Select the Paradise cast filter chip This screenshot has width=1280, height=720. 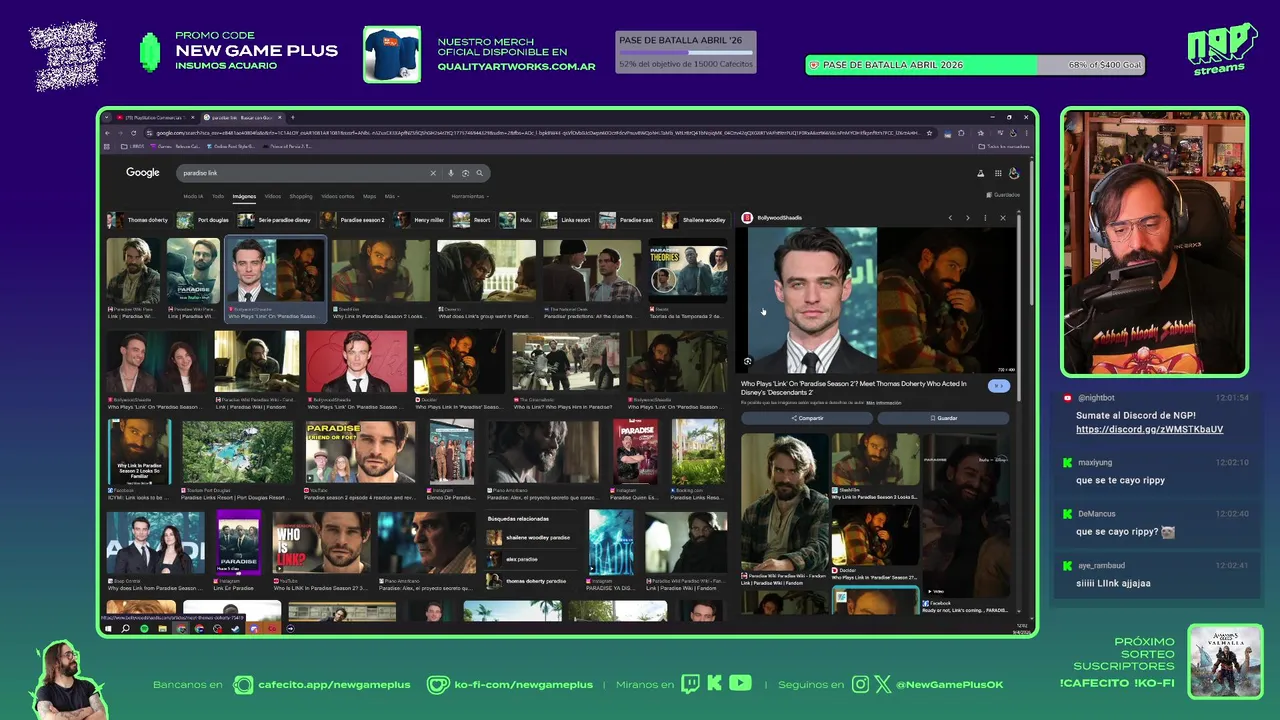click(626, 219)
